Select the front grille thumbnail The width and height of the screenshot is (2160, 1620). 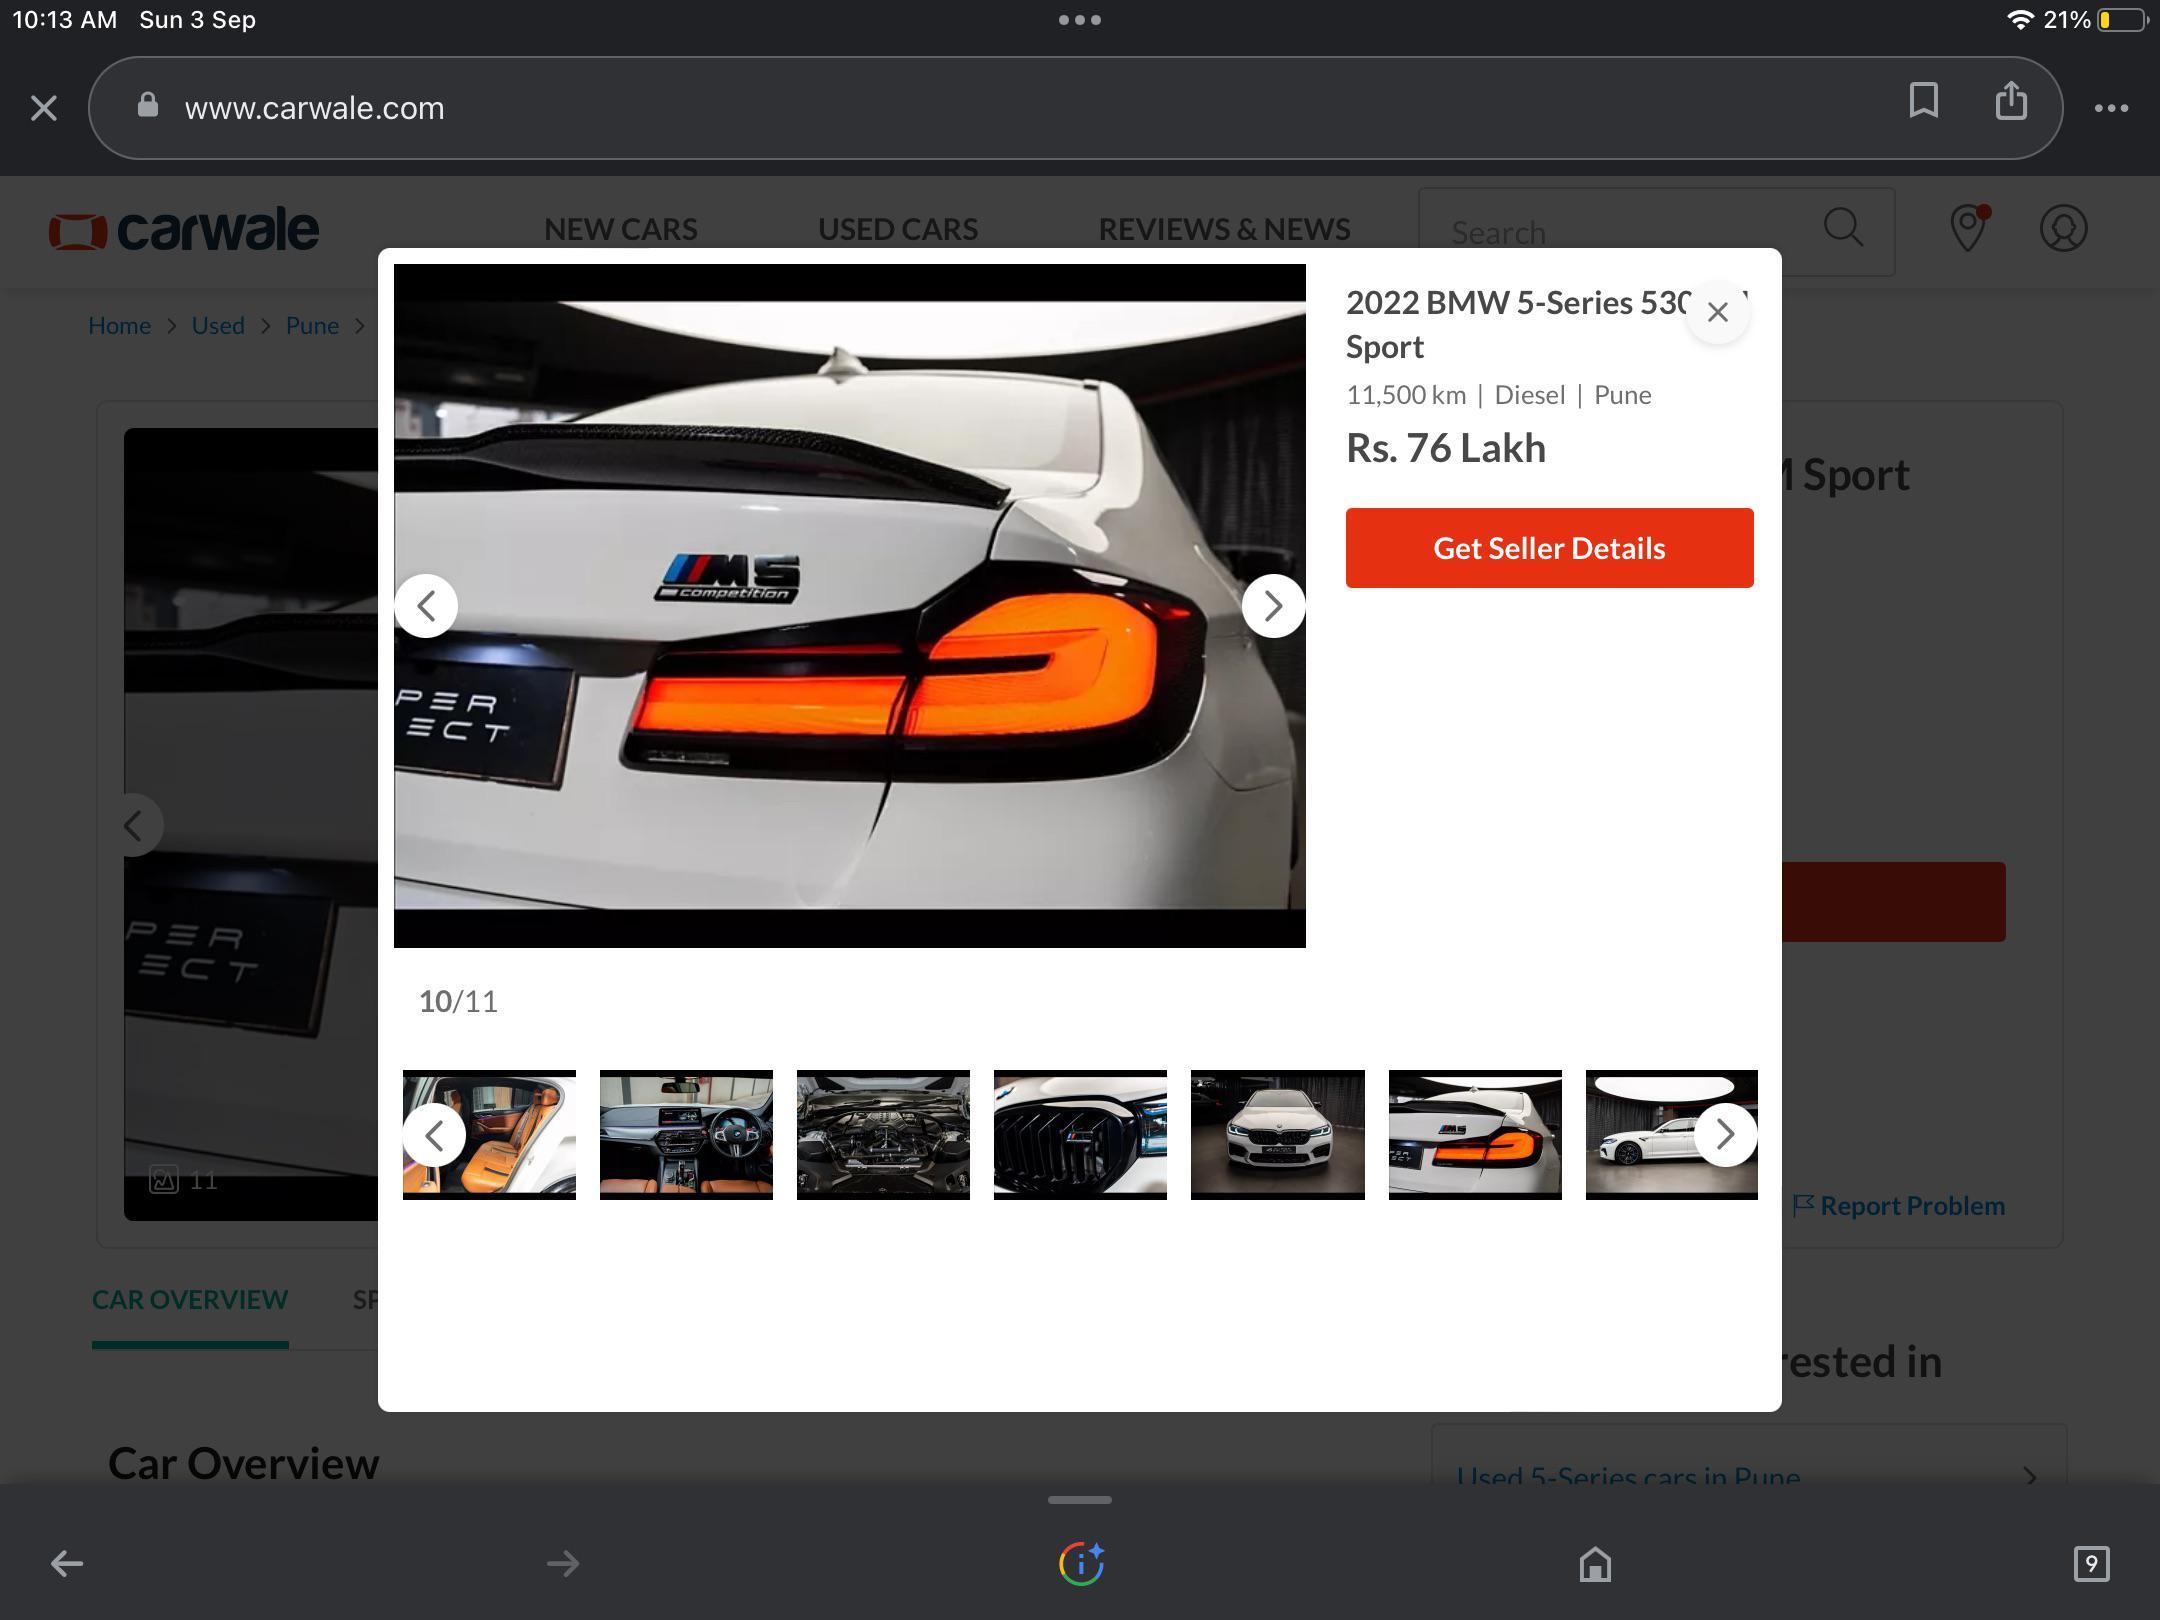tap(1080, 1134)
